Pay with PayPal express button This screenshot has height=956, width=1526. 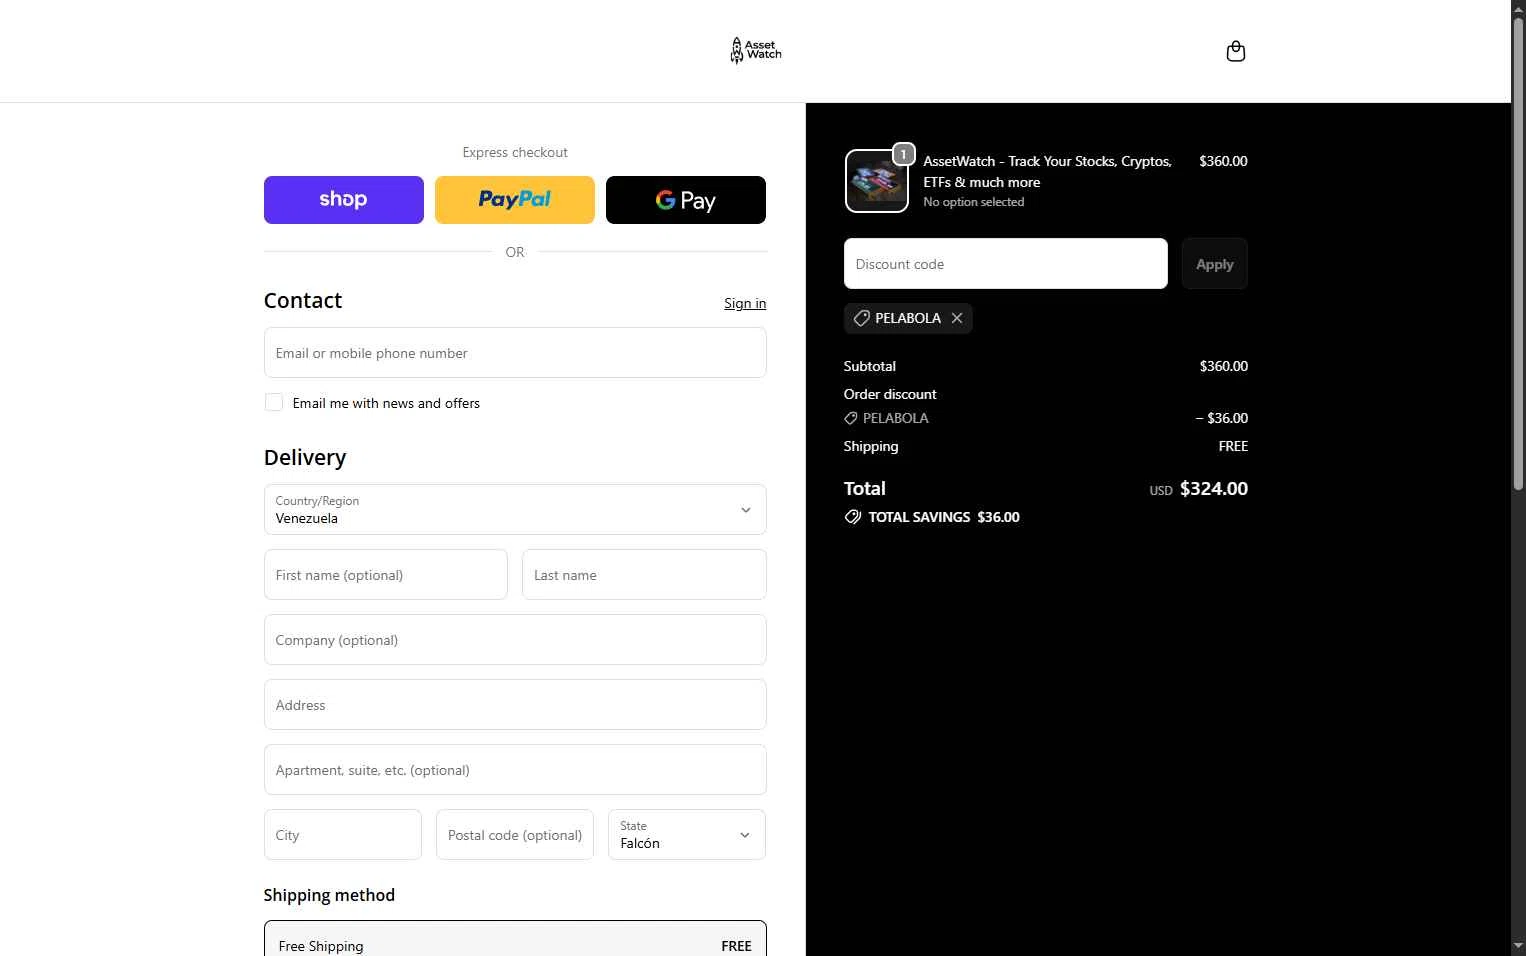515,200
